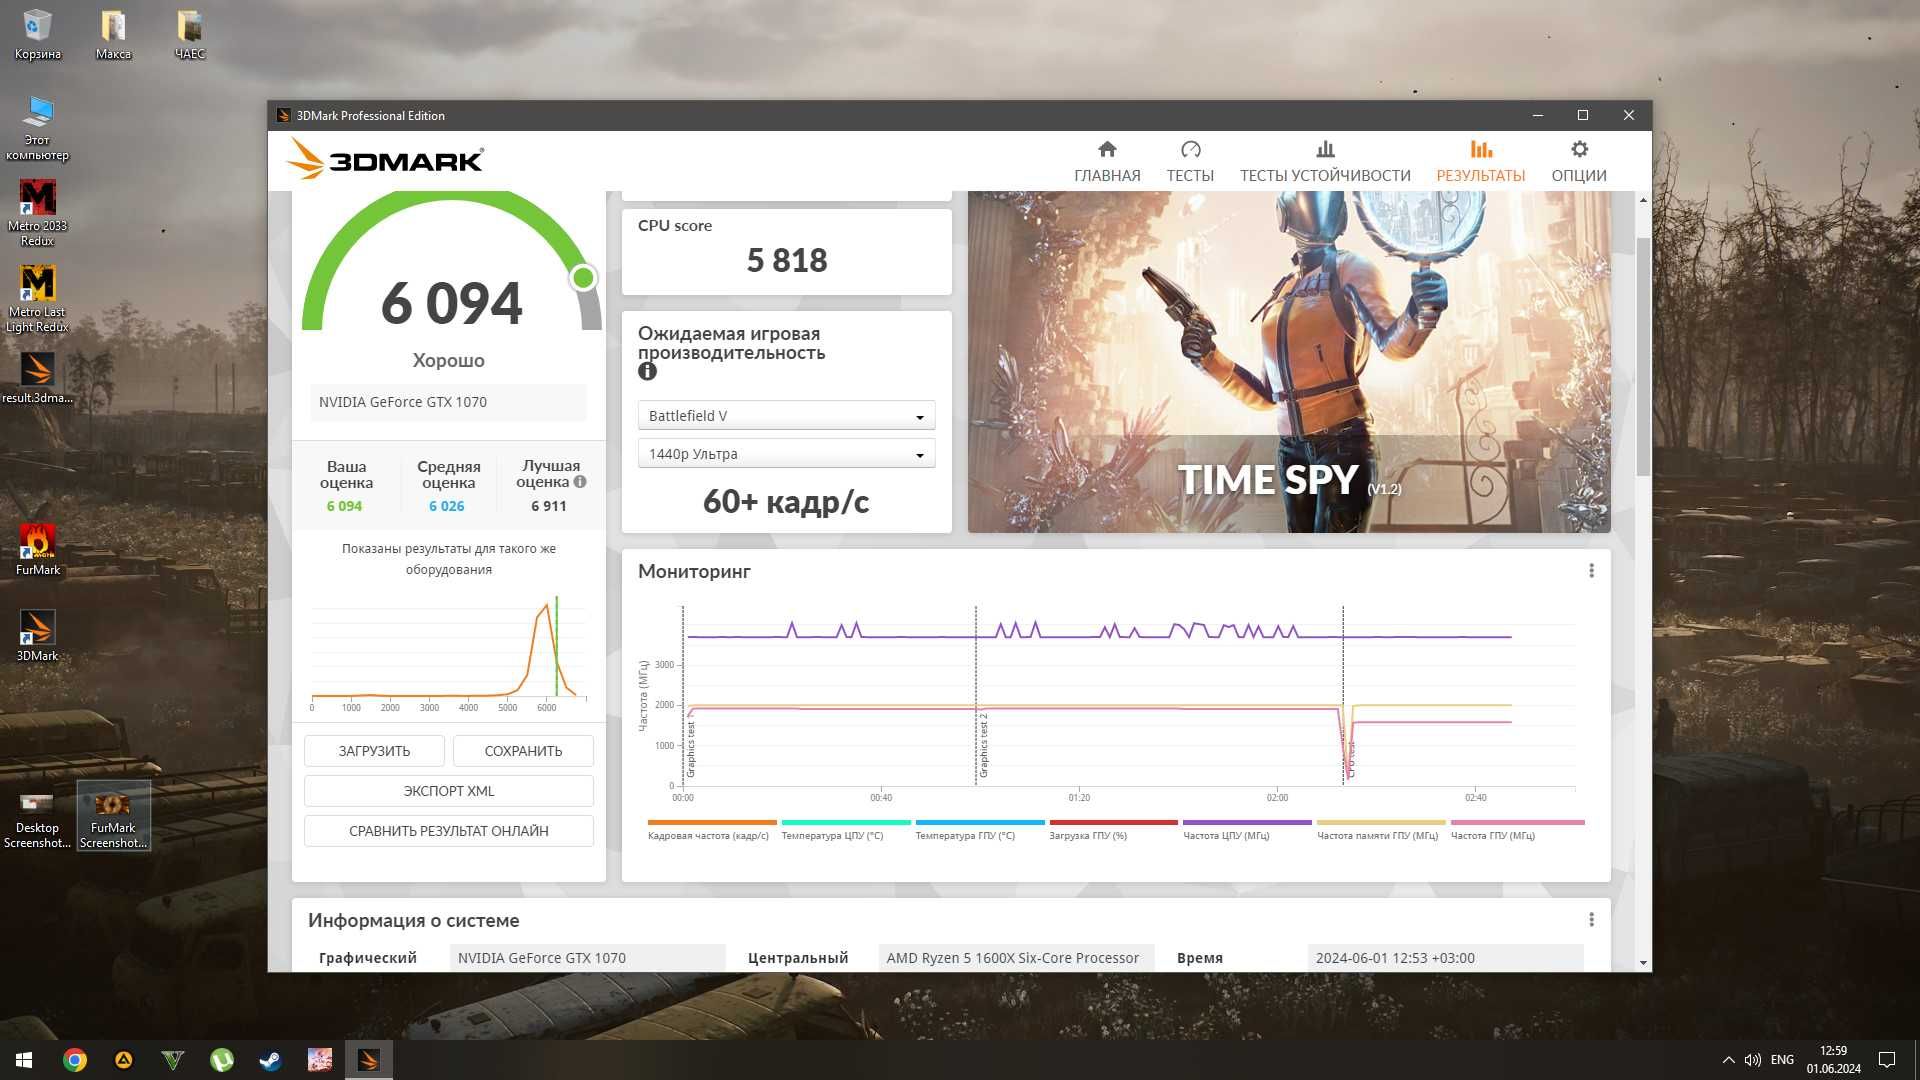This screenshot has width=1920, height=1080.
Task: Show hidden system tray icons
Action: click(1728, 1060)
